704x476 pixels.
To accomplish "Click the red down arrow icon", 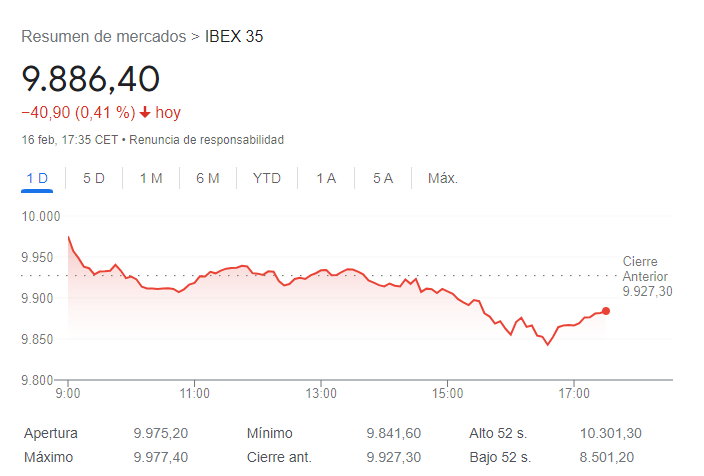I will pyautogui.click(x=145, y=113).
